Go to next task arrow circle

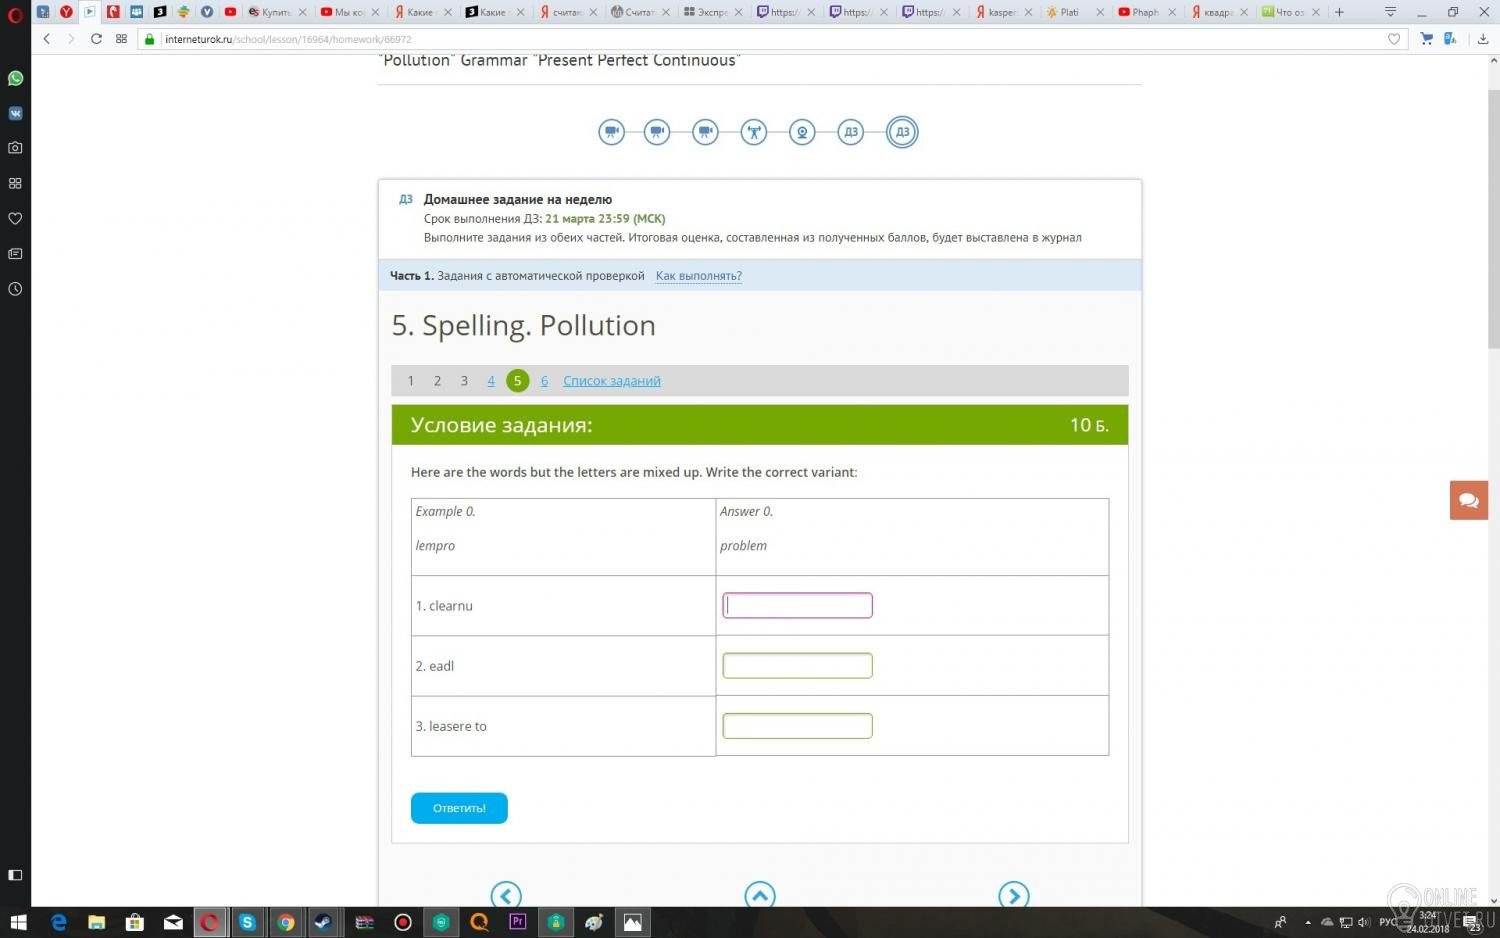(1014, 895)
